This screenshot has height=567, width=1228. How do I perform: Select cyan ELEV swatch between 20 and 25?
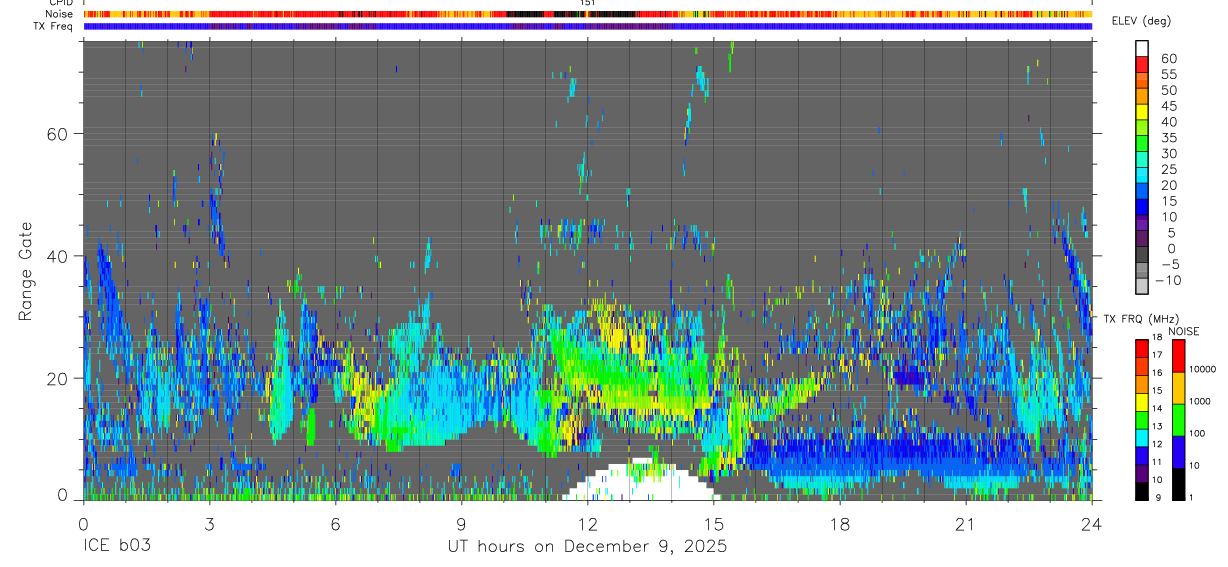(x=1142, y=177)
